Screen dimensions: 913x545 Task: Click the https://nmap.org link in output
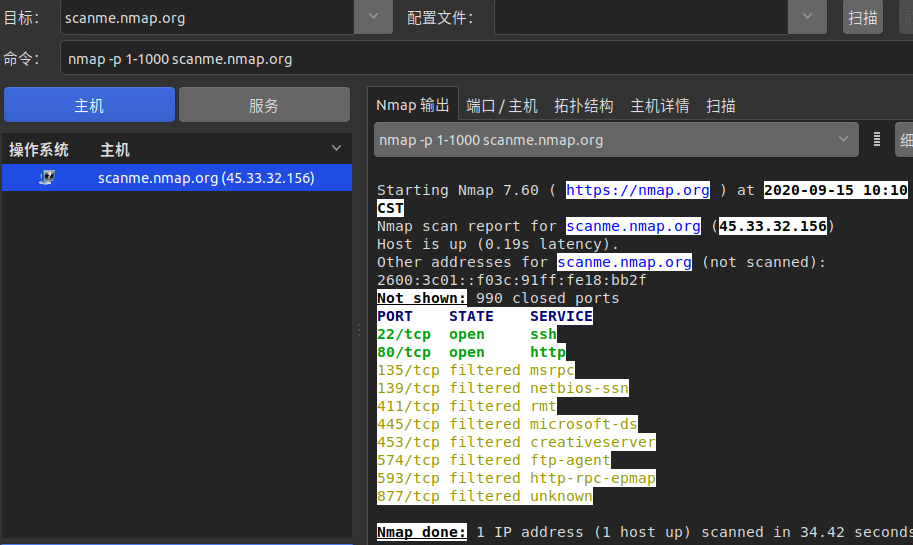click(638, 190)
